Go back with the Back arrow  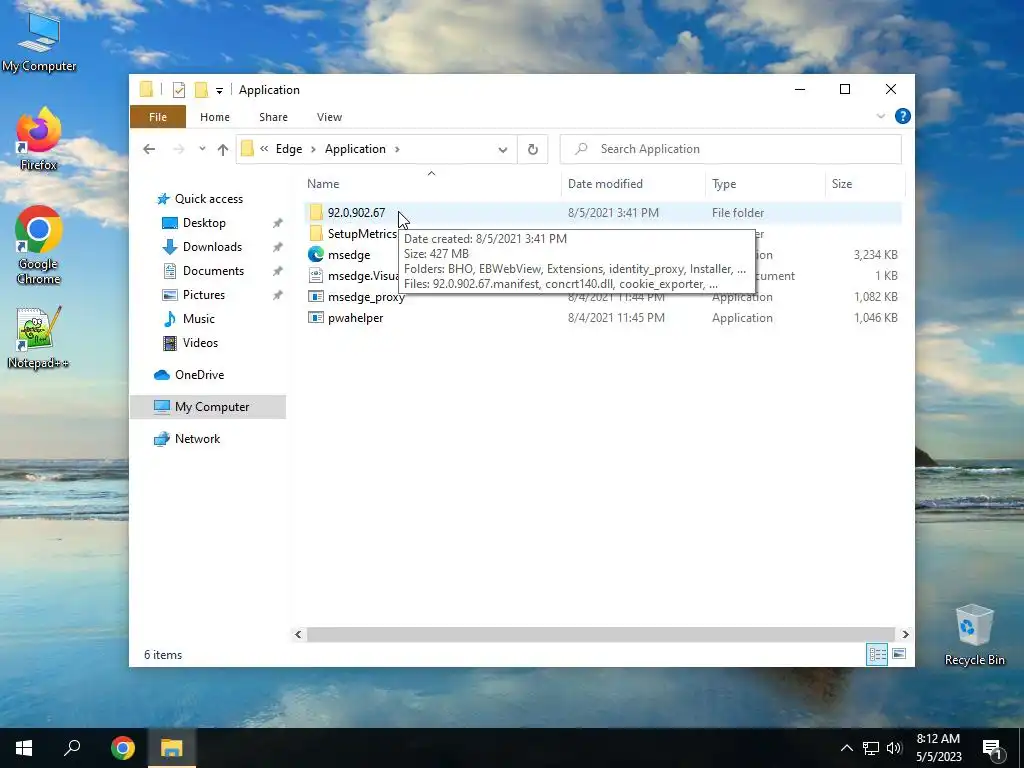click(149, 149)
